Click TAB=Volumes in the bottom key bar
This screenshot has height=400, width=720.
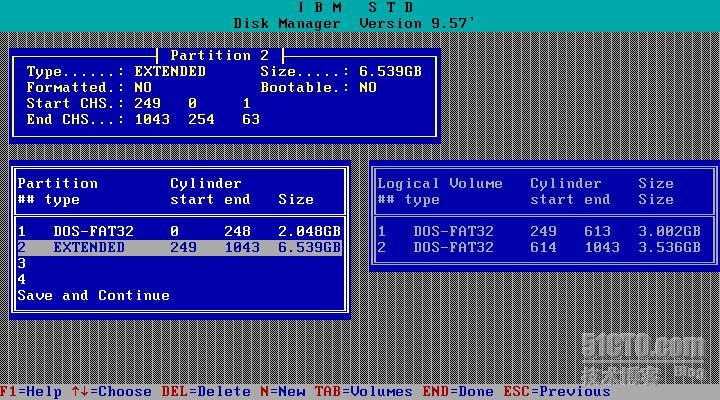363,392
